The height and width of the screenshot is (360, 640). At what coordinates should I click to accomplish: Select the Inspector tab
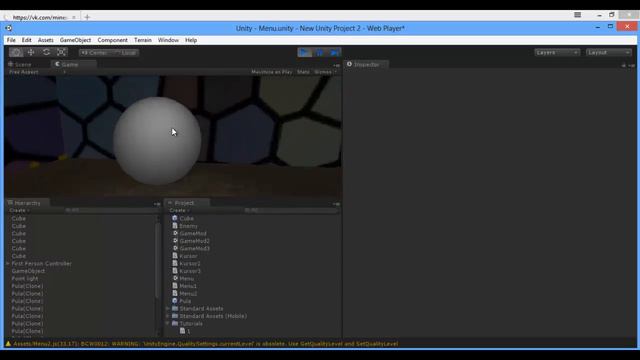pyautogui.click(x=366, y=64)
